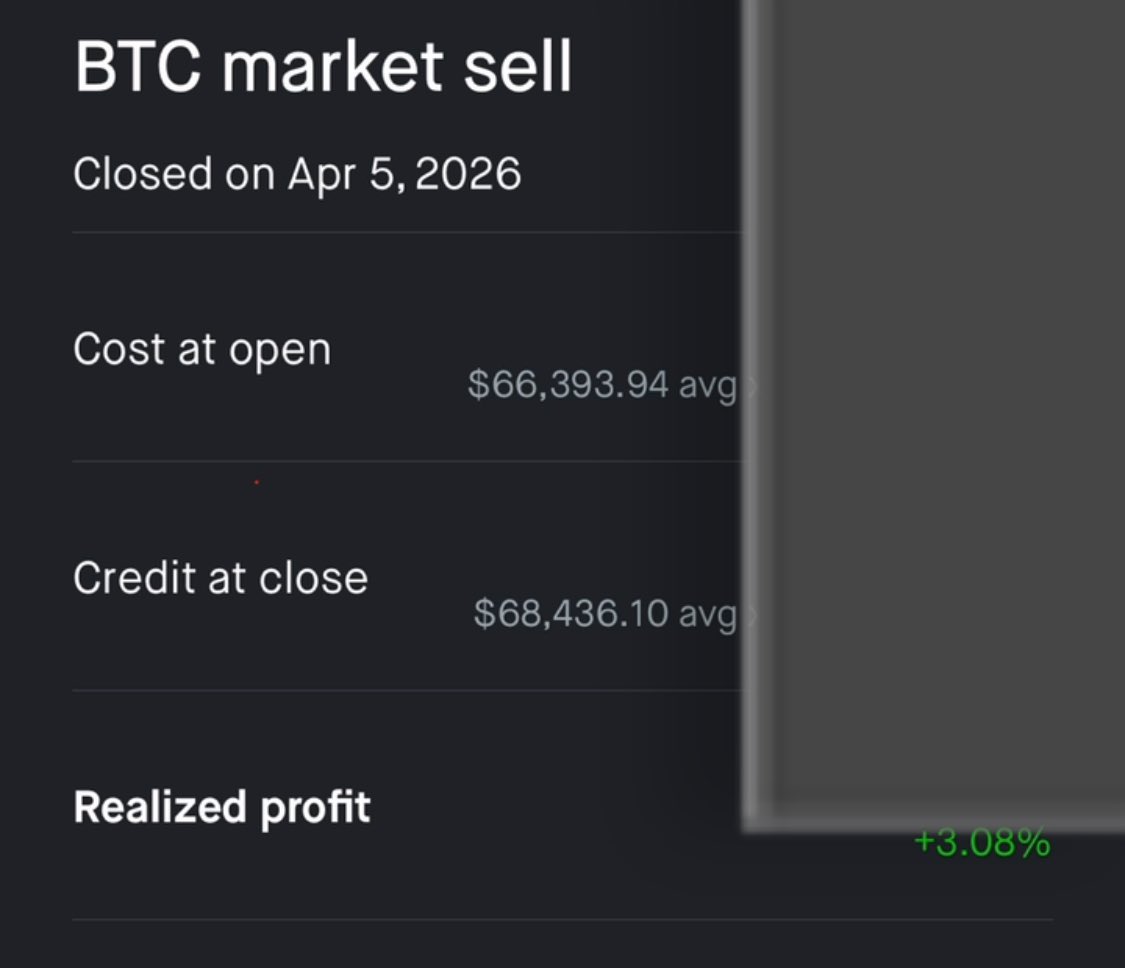Open the $66,393.94 cost amount

click(568, 385)
